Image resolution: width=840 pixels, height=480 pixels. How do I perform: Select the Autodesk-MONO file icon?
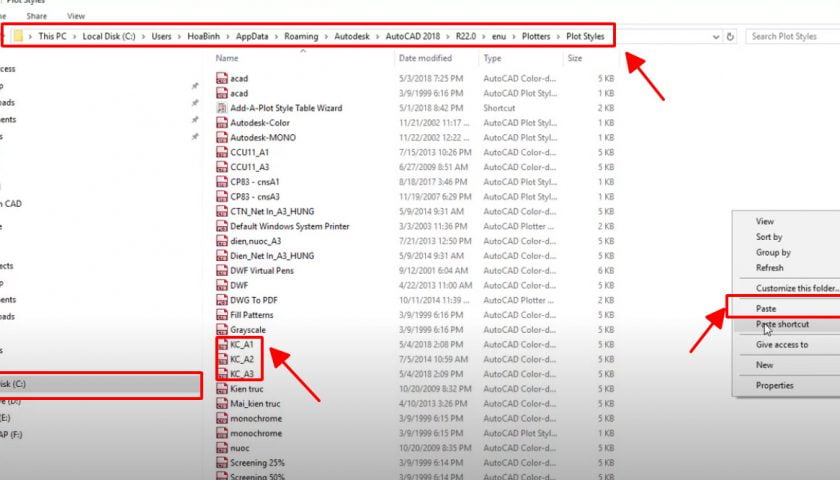pyautogui.click(x=222, y=137)
